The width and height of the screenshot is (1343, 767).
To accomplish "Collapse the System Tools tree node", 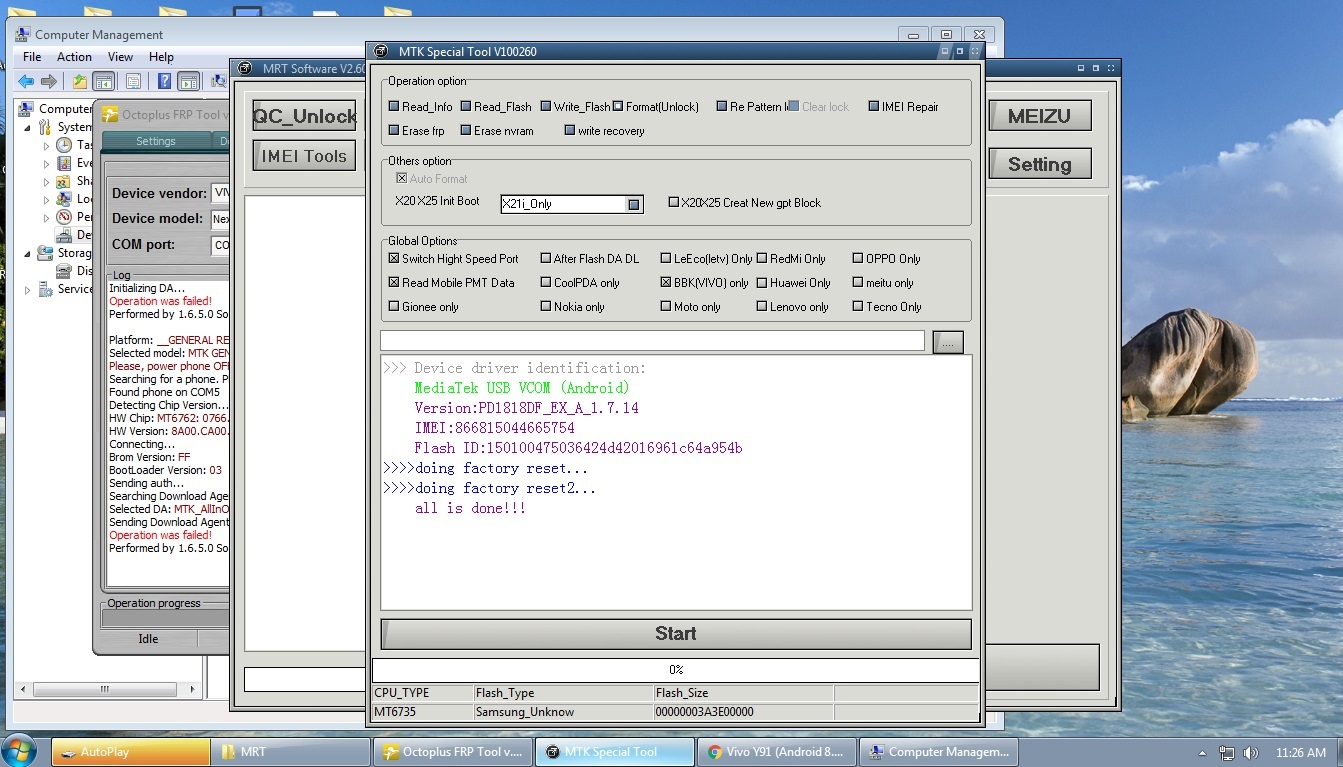I will pos(28,127).
